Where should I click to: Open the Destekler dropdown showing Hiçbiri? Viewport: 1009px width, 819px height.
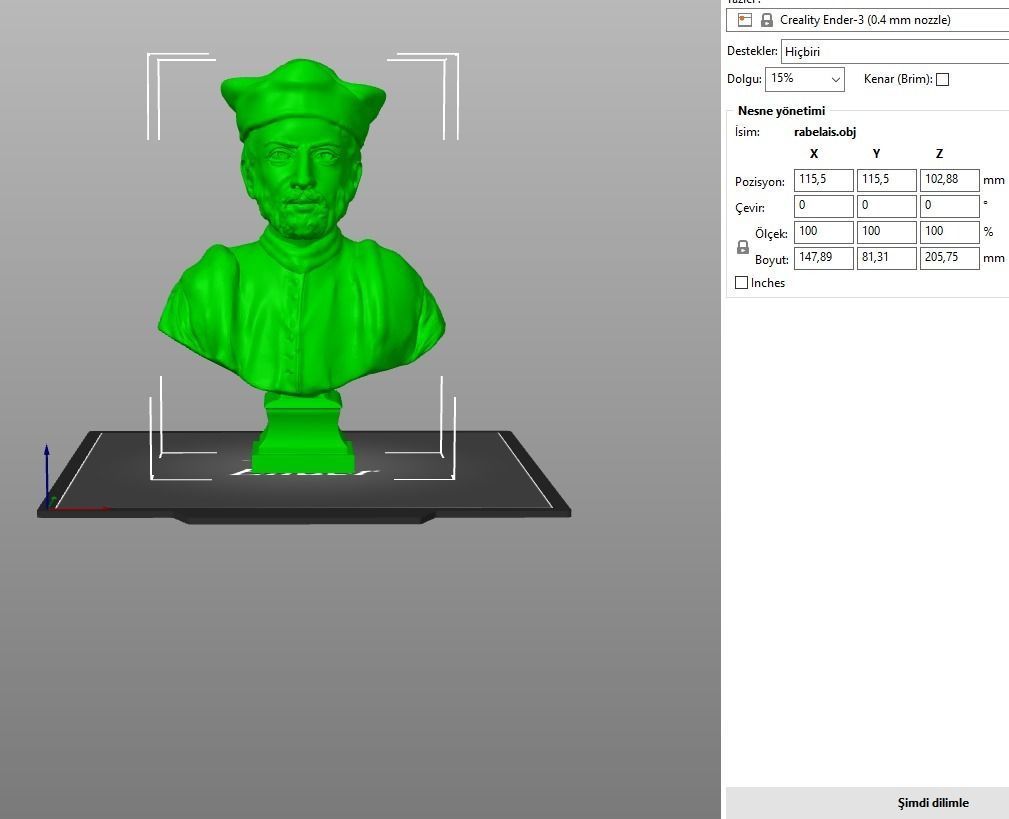[x=894, y=51]
